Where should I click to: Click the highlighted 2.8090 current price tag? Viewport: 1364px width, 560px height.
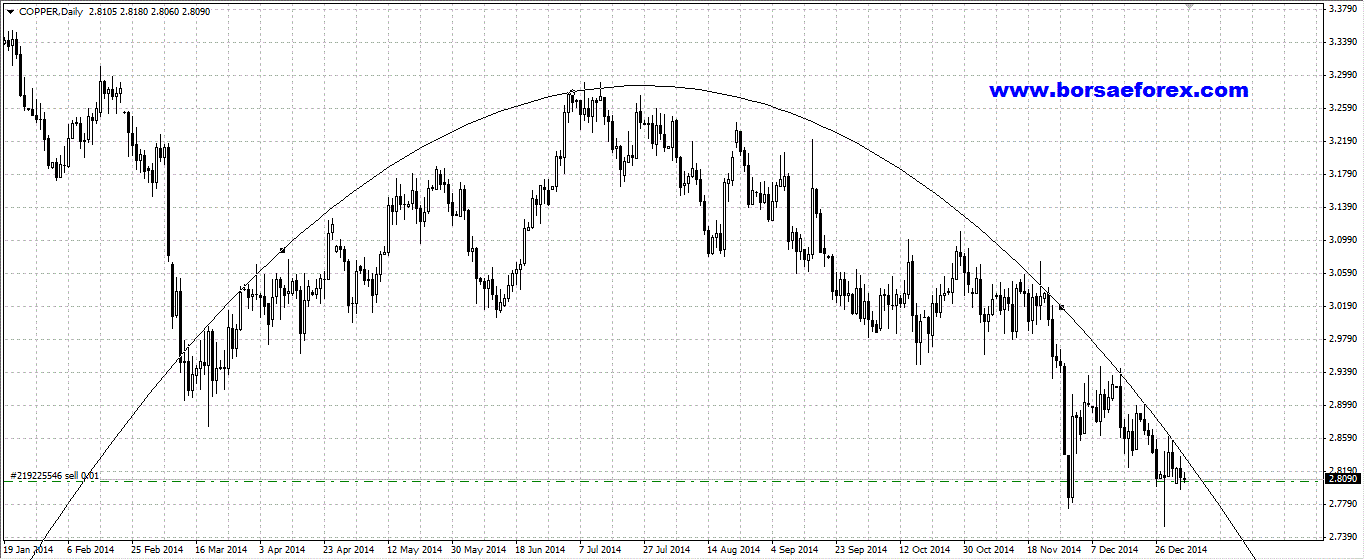click(1342, 479)
